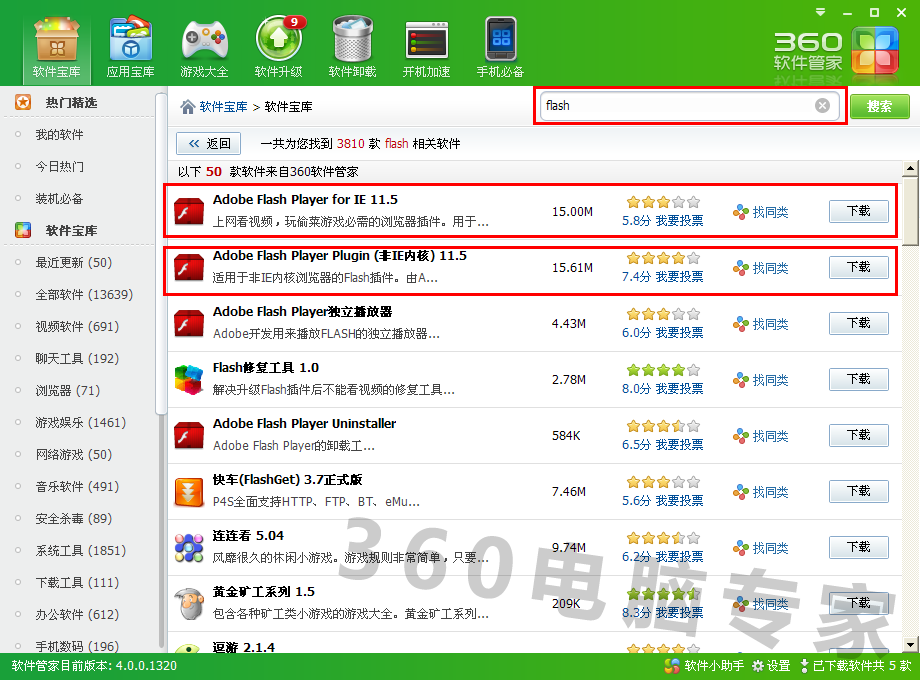Download Adobe Flash Player独立播放器
Screen dimensions: 920x680
pyautogui.click(x=858, y=323)
